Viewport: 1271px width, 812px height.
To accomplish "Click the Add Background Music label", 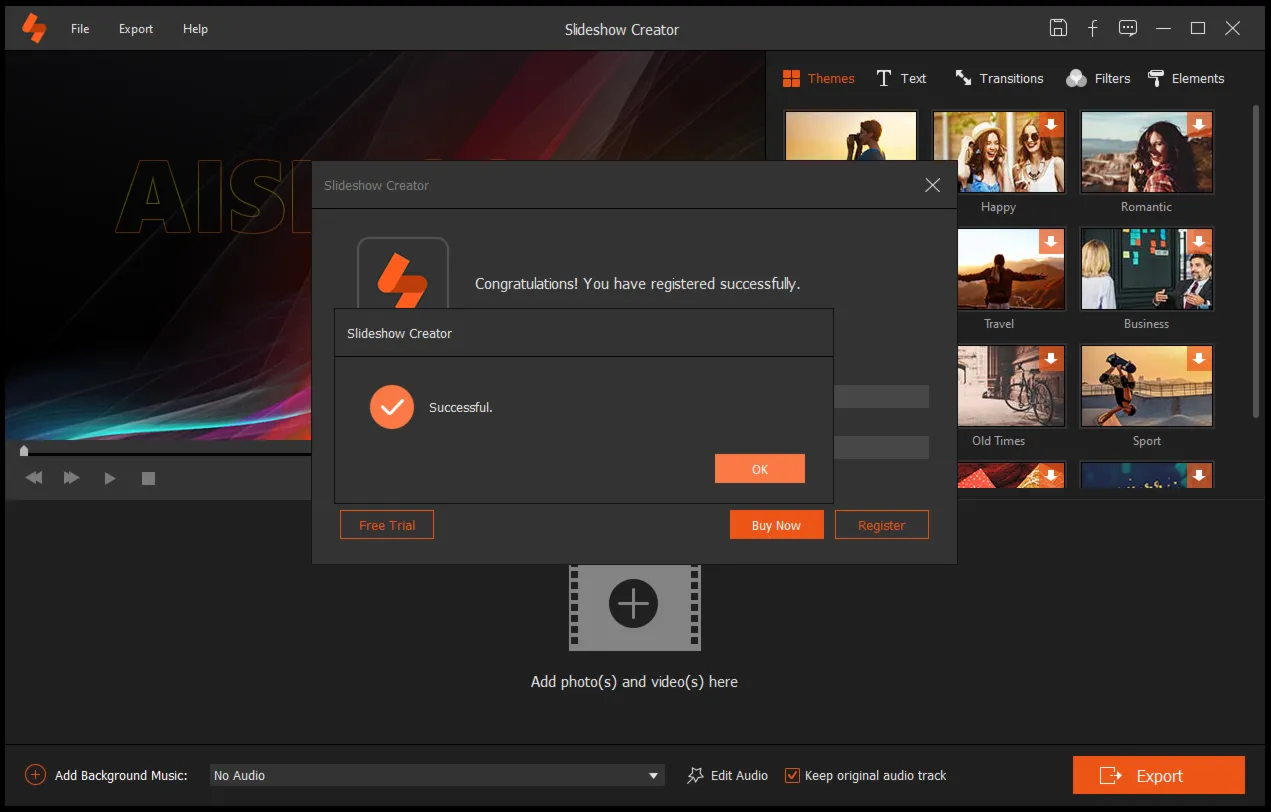I will tap(121, 775).
